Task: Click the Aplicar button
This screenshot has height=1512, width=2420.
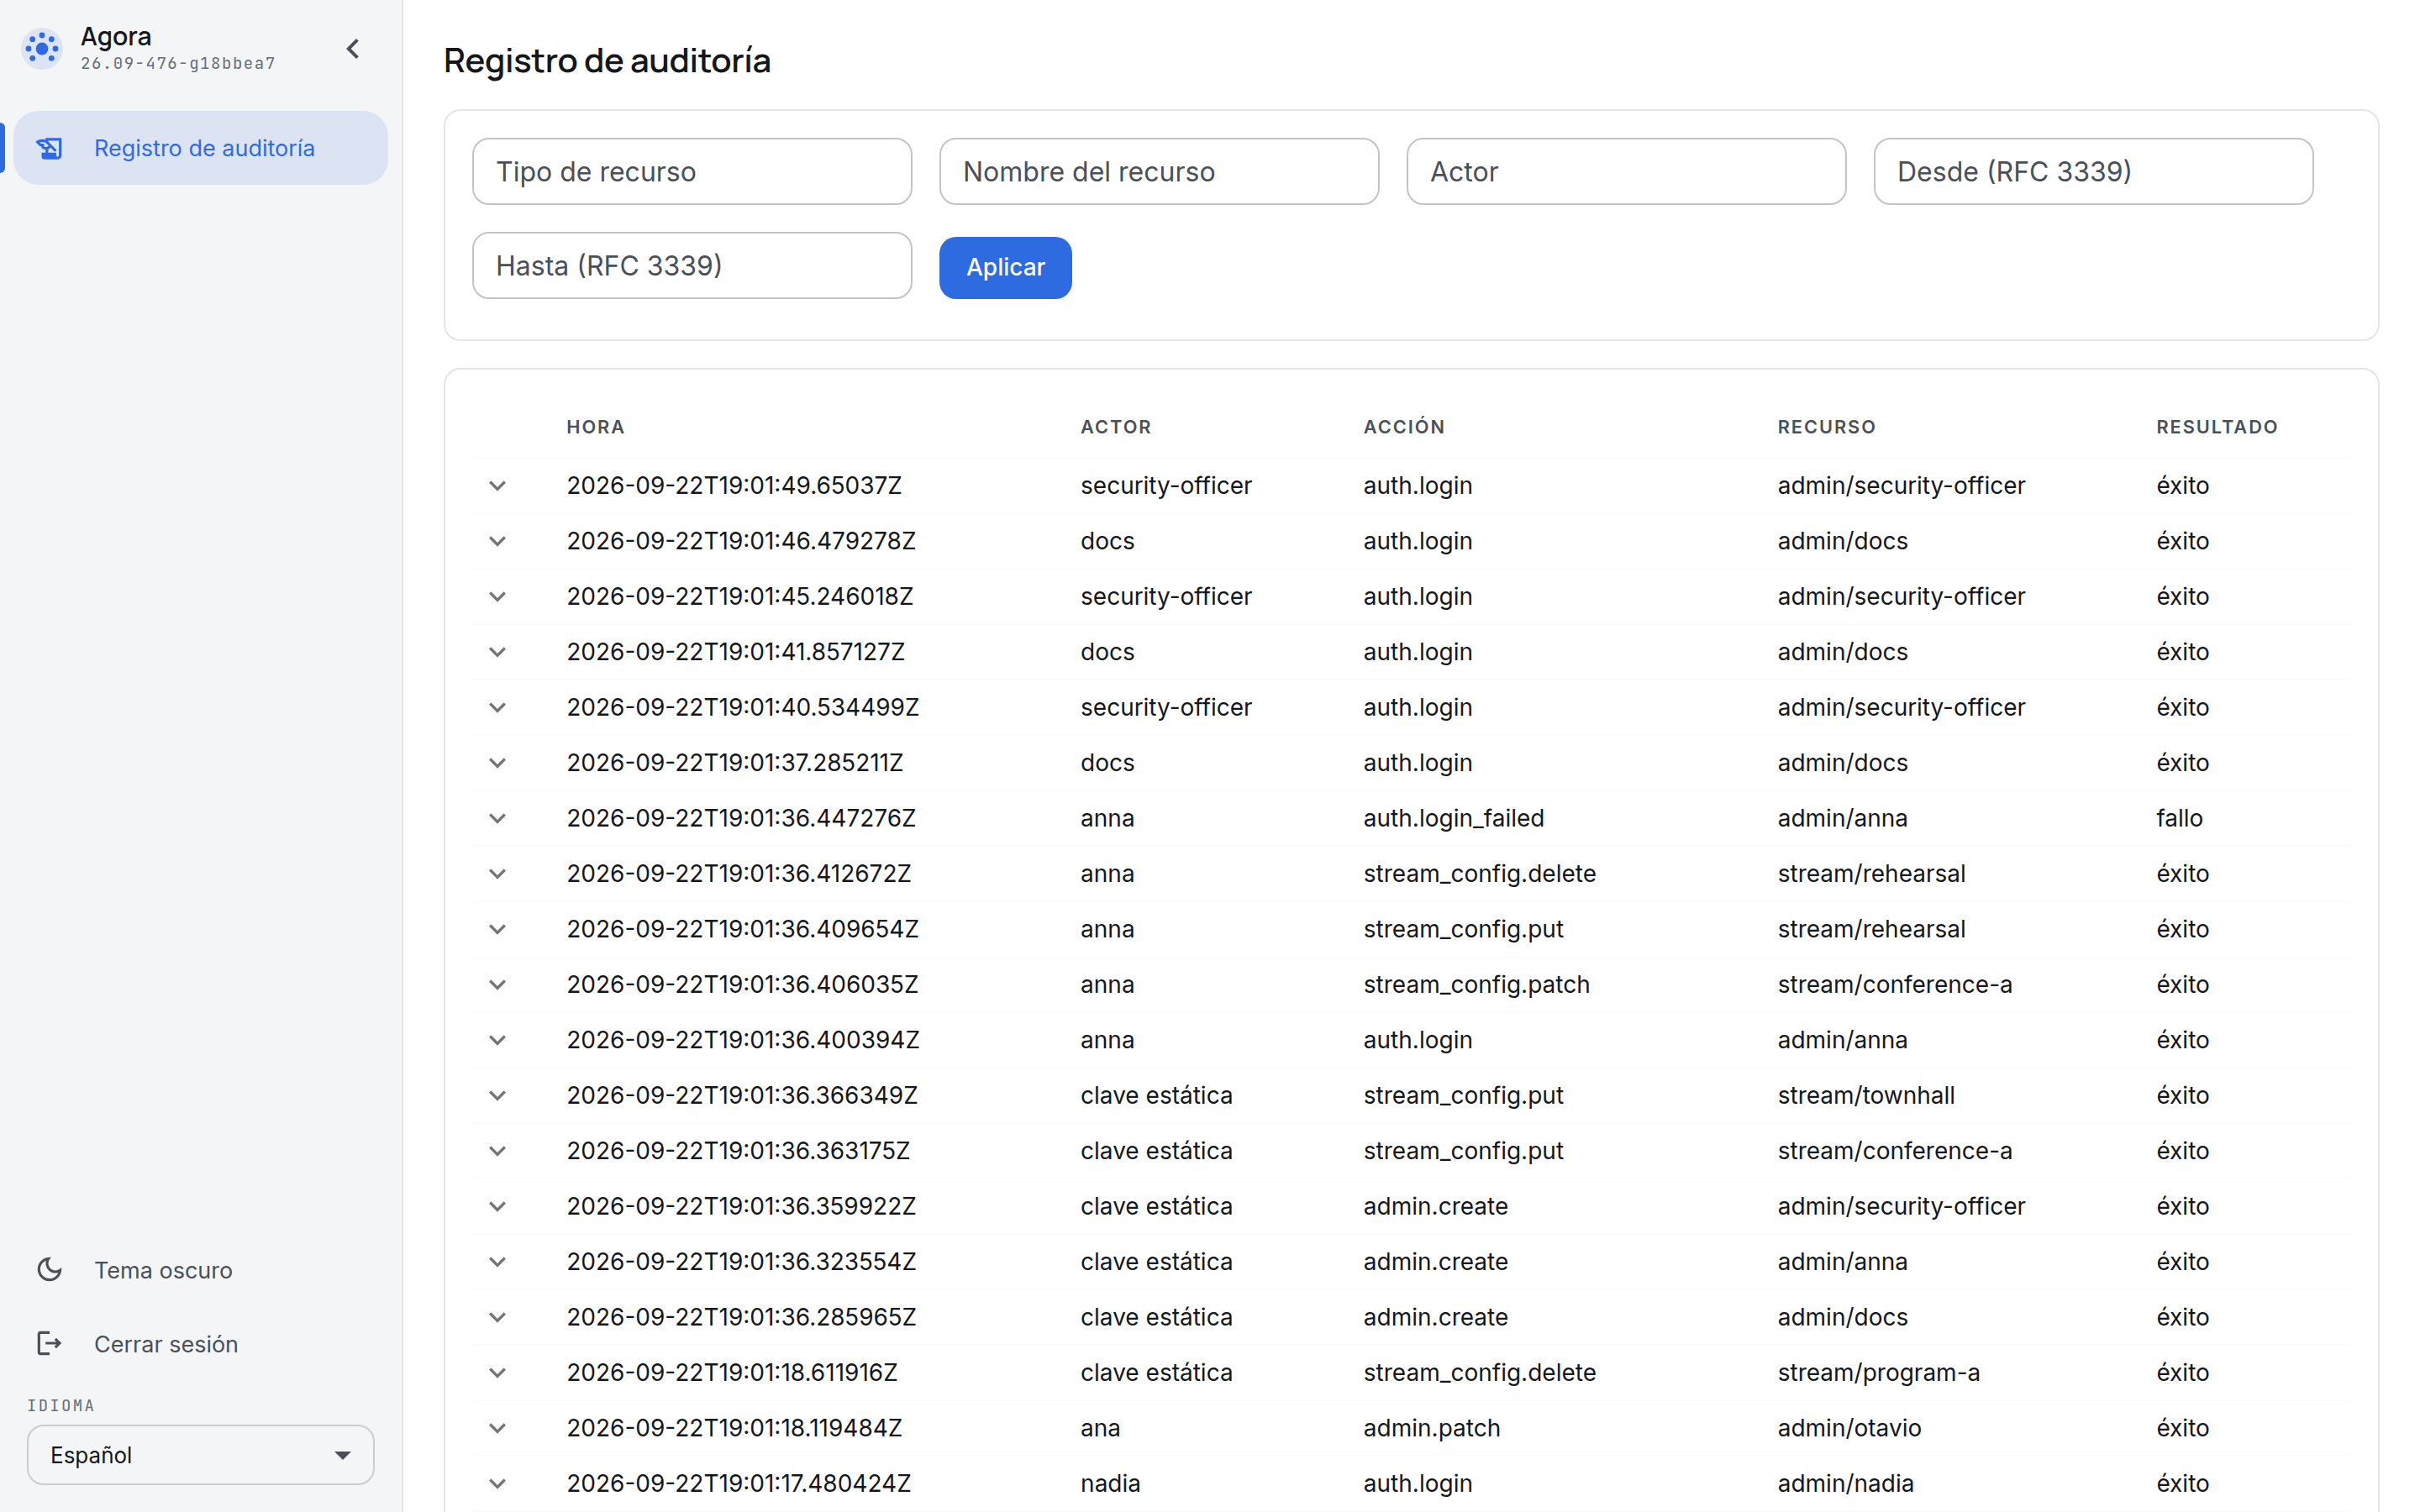Action: [x=1005, y=268]
